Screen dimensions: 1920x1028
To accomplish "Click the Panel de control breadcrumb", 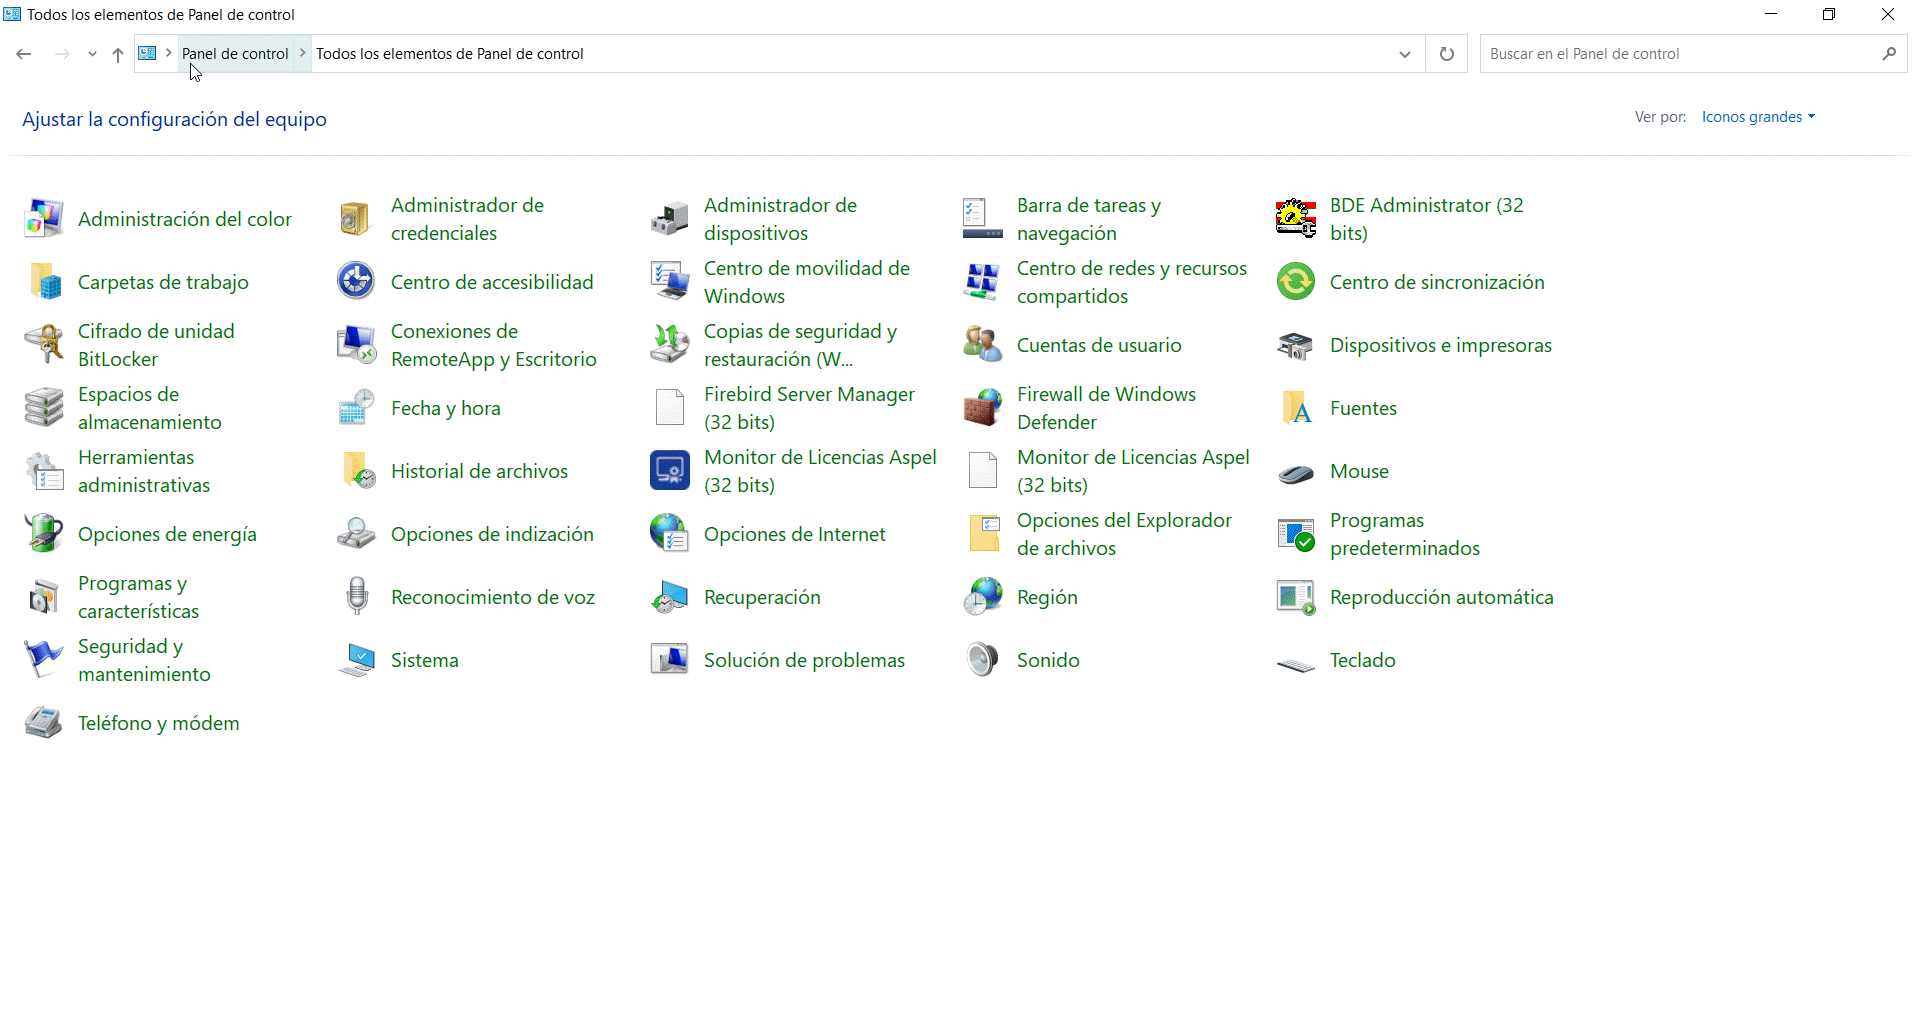I will [235, 54].
